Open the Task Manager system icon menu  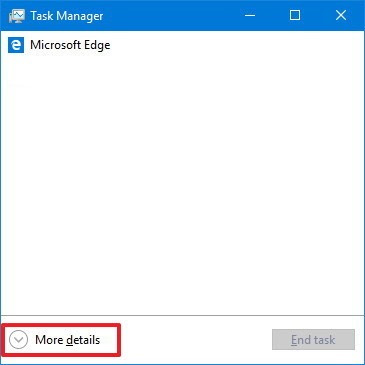click(x=17, y=16)
